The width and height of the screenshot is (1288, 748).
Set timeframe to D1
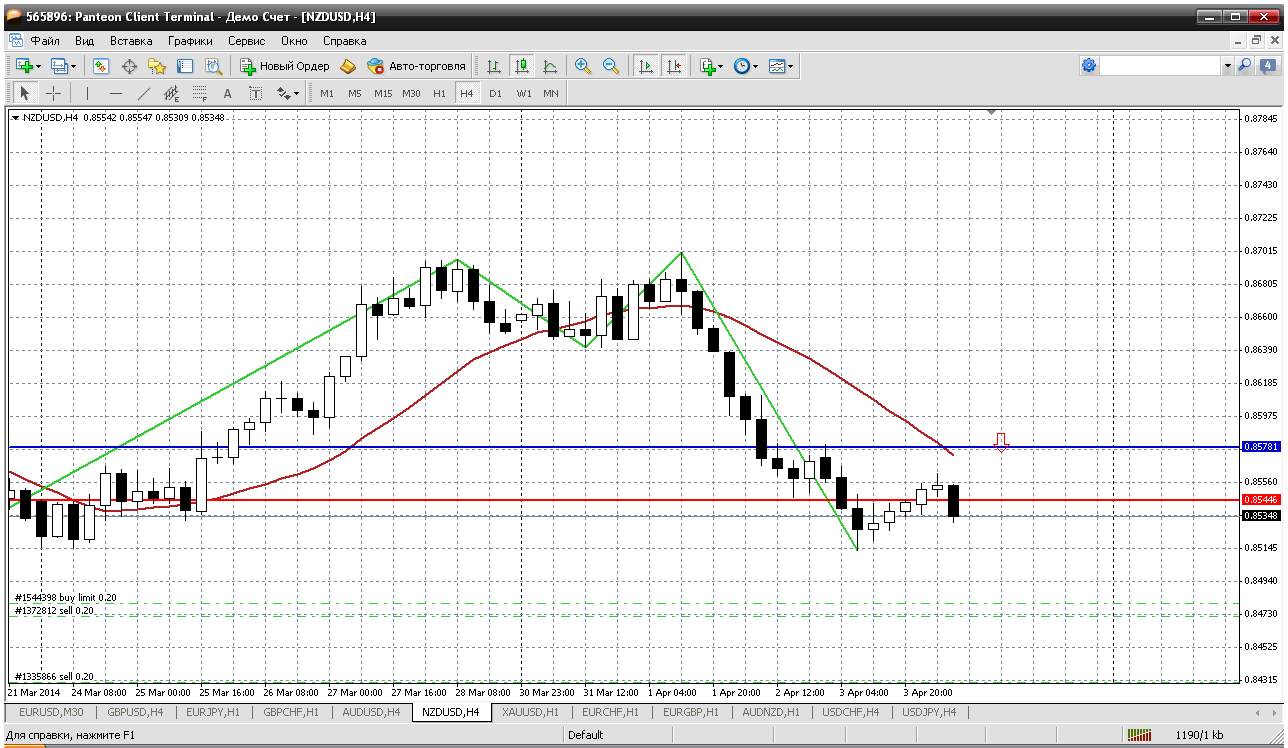[x=495, y=93]
